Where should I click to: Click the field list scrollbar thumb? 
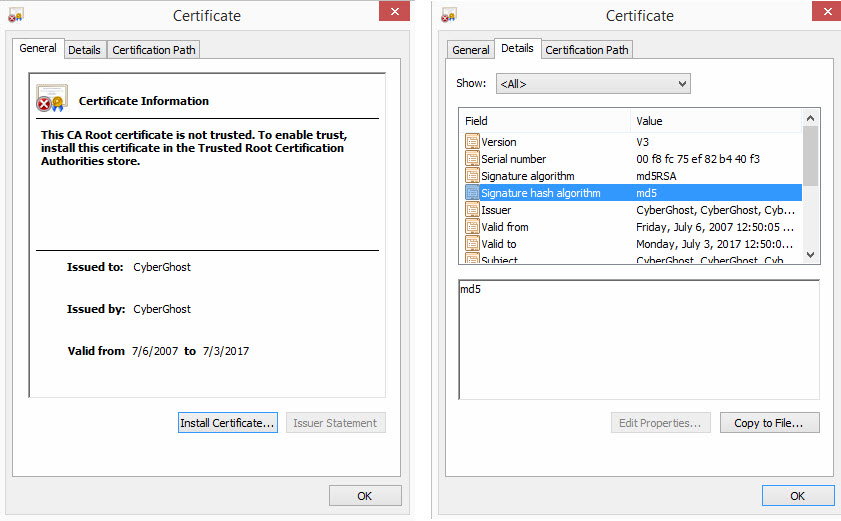(810, 156)
